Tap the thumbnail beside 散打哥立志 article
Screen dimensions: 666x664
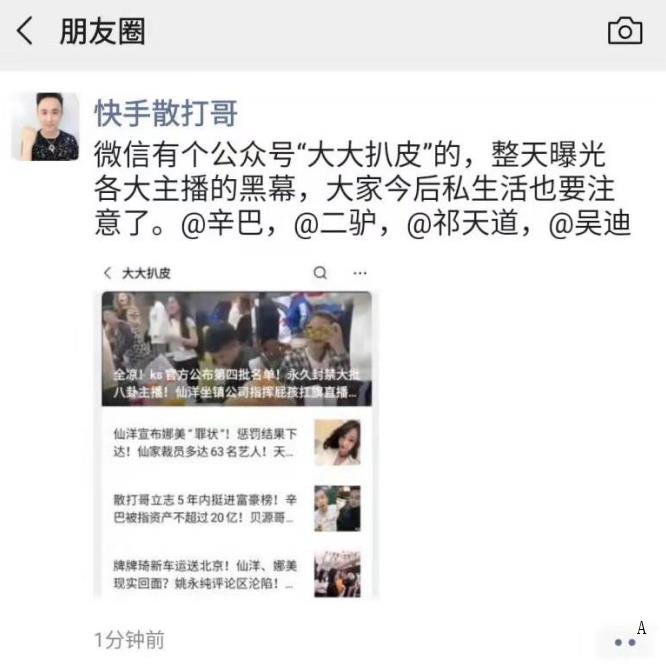click(x=337, y=509)
